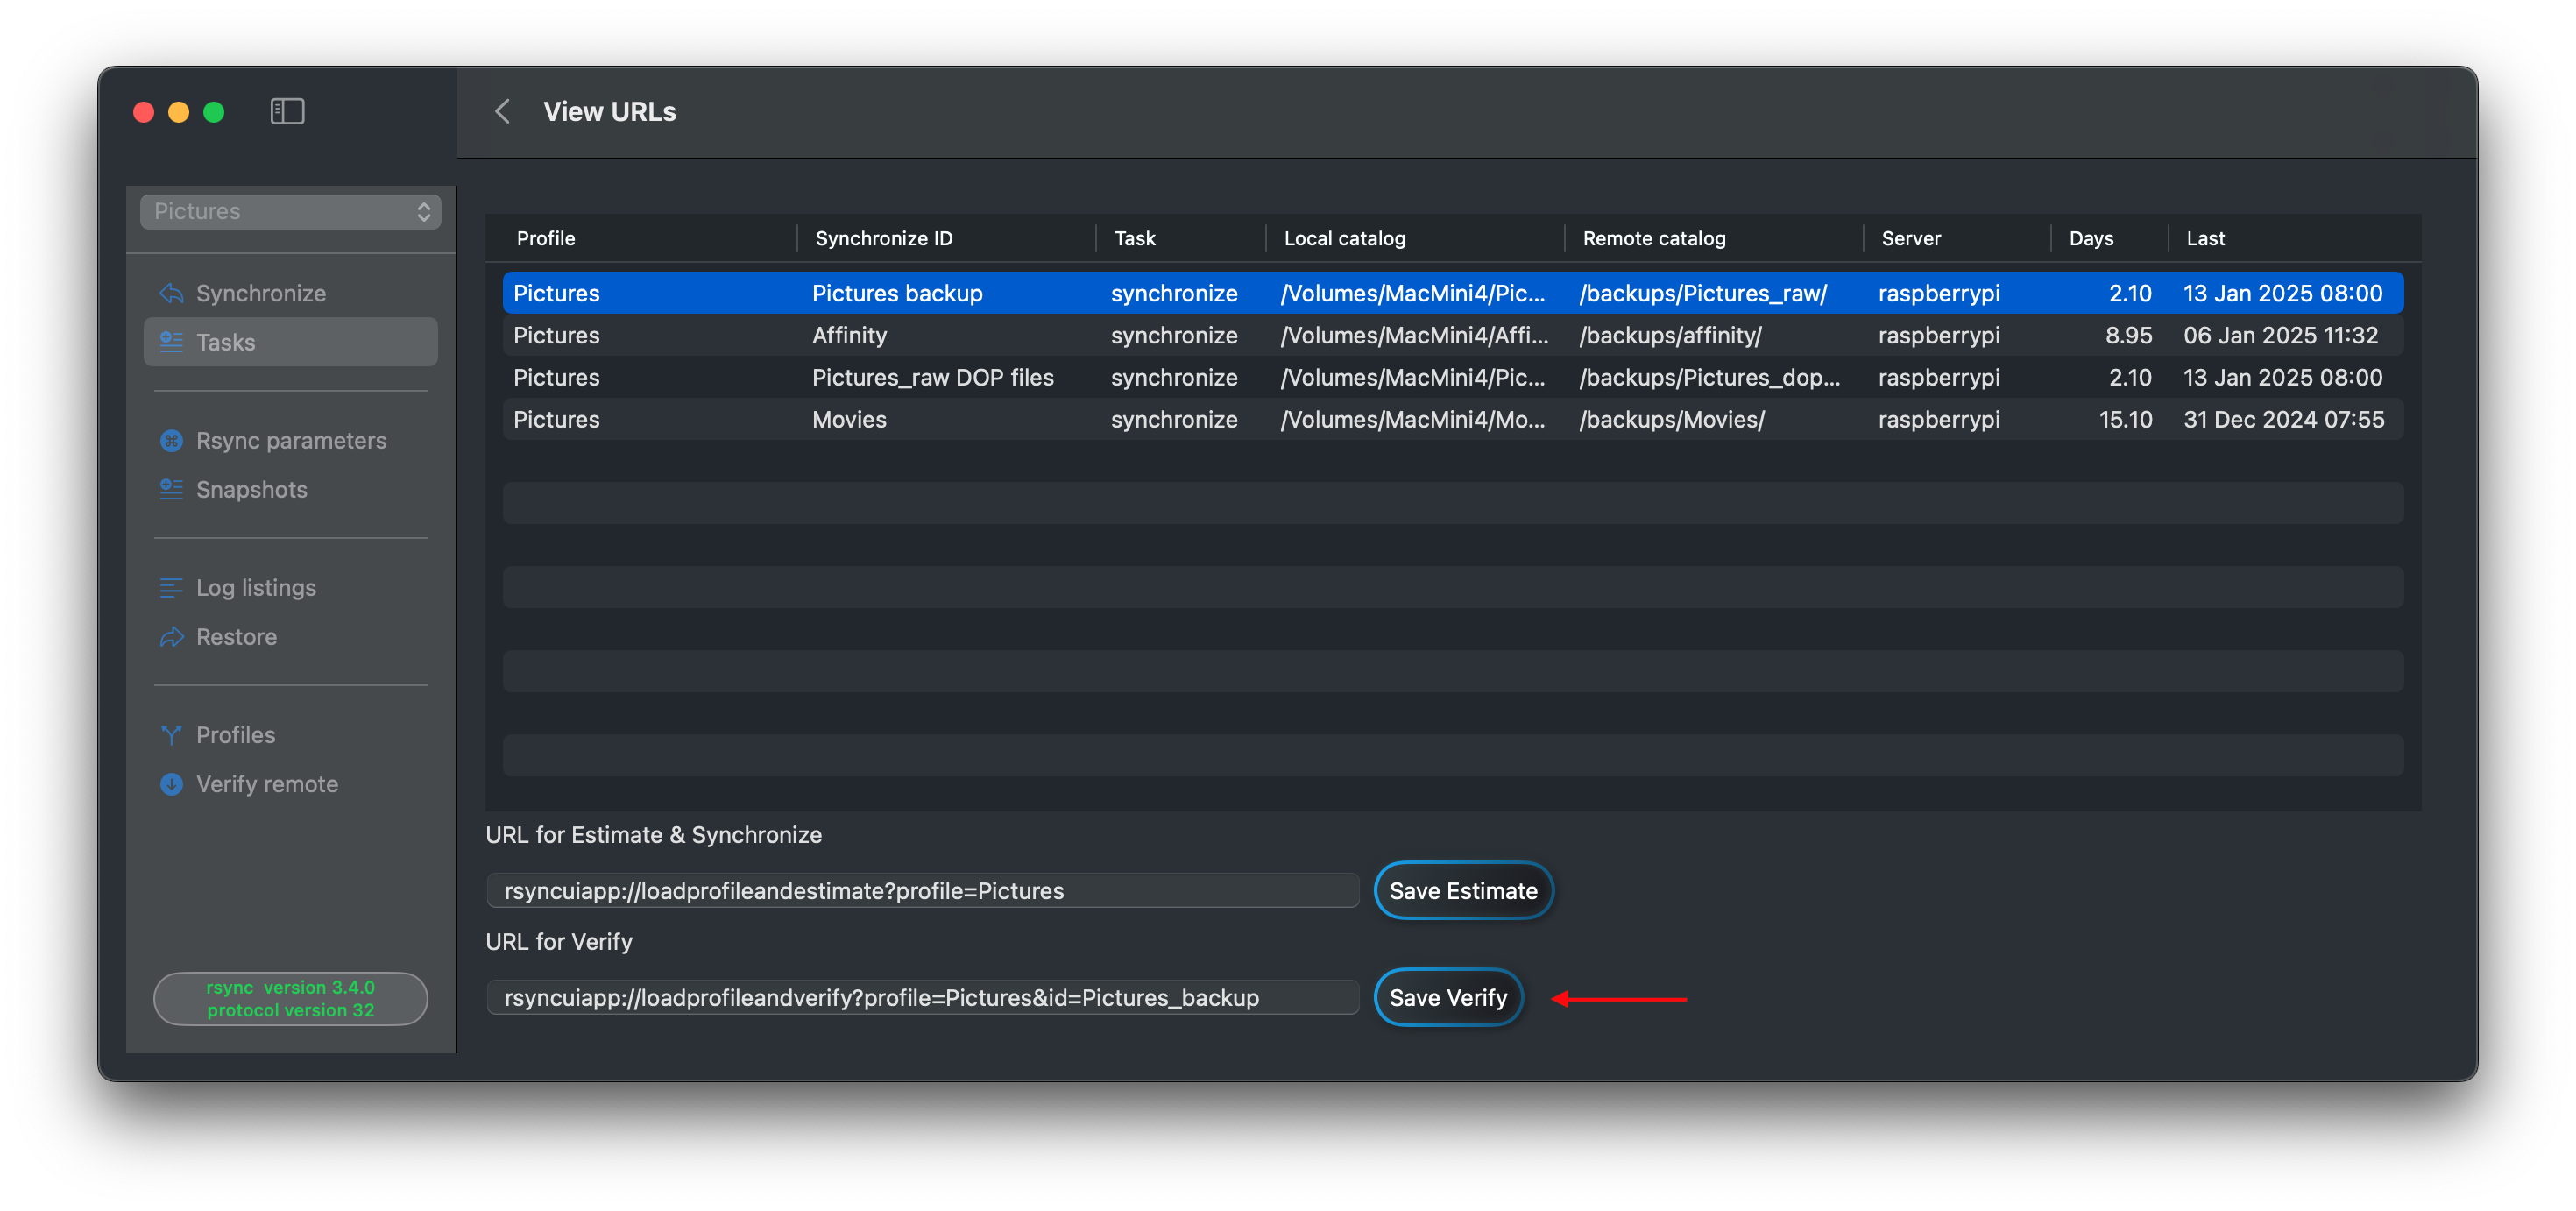
Task: Click /backups/affinity/ remote catalog cell
Action: click(x=1670, y=335)
